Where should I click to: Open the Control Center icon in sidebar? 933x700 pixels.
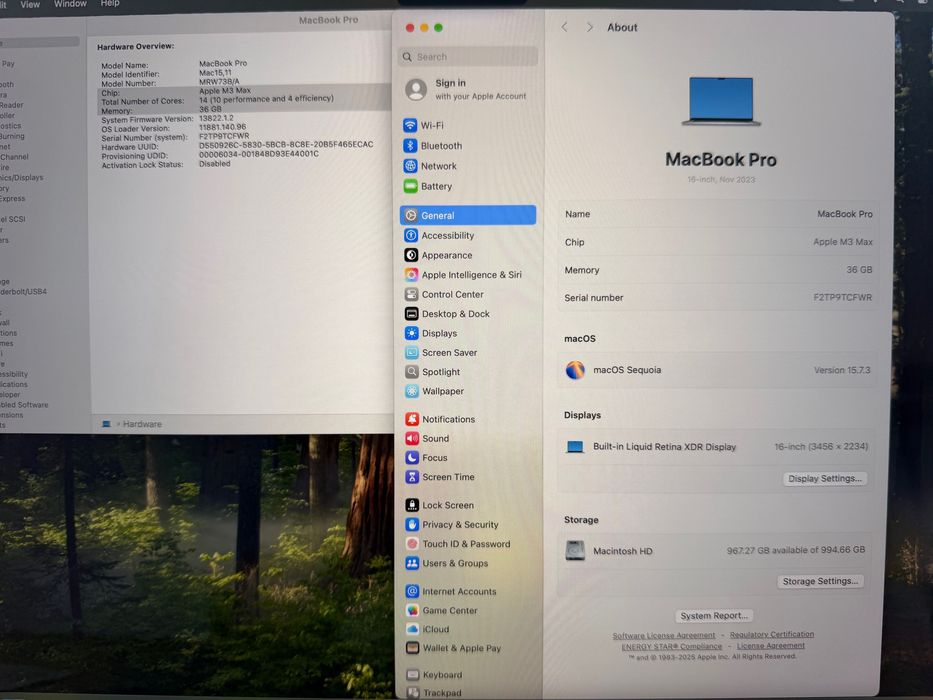pyautogui.click(x=411, y=294)
